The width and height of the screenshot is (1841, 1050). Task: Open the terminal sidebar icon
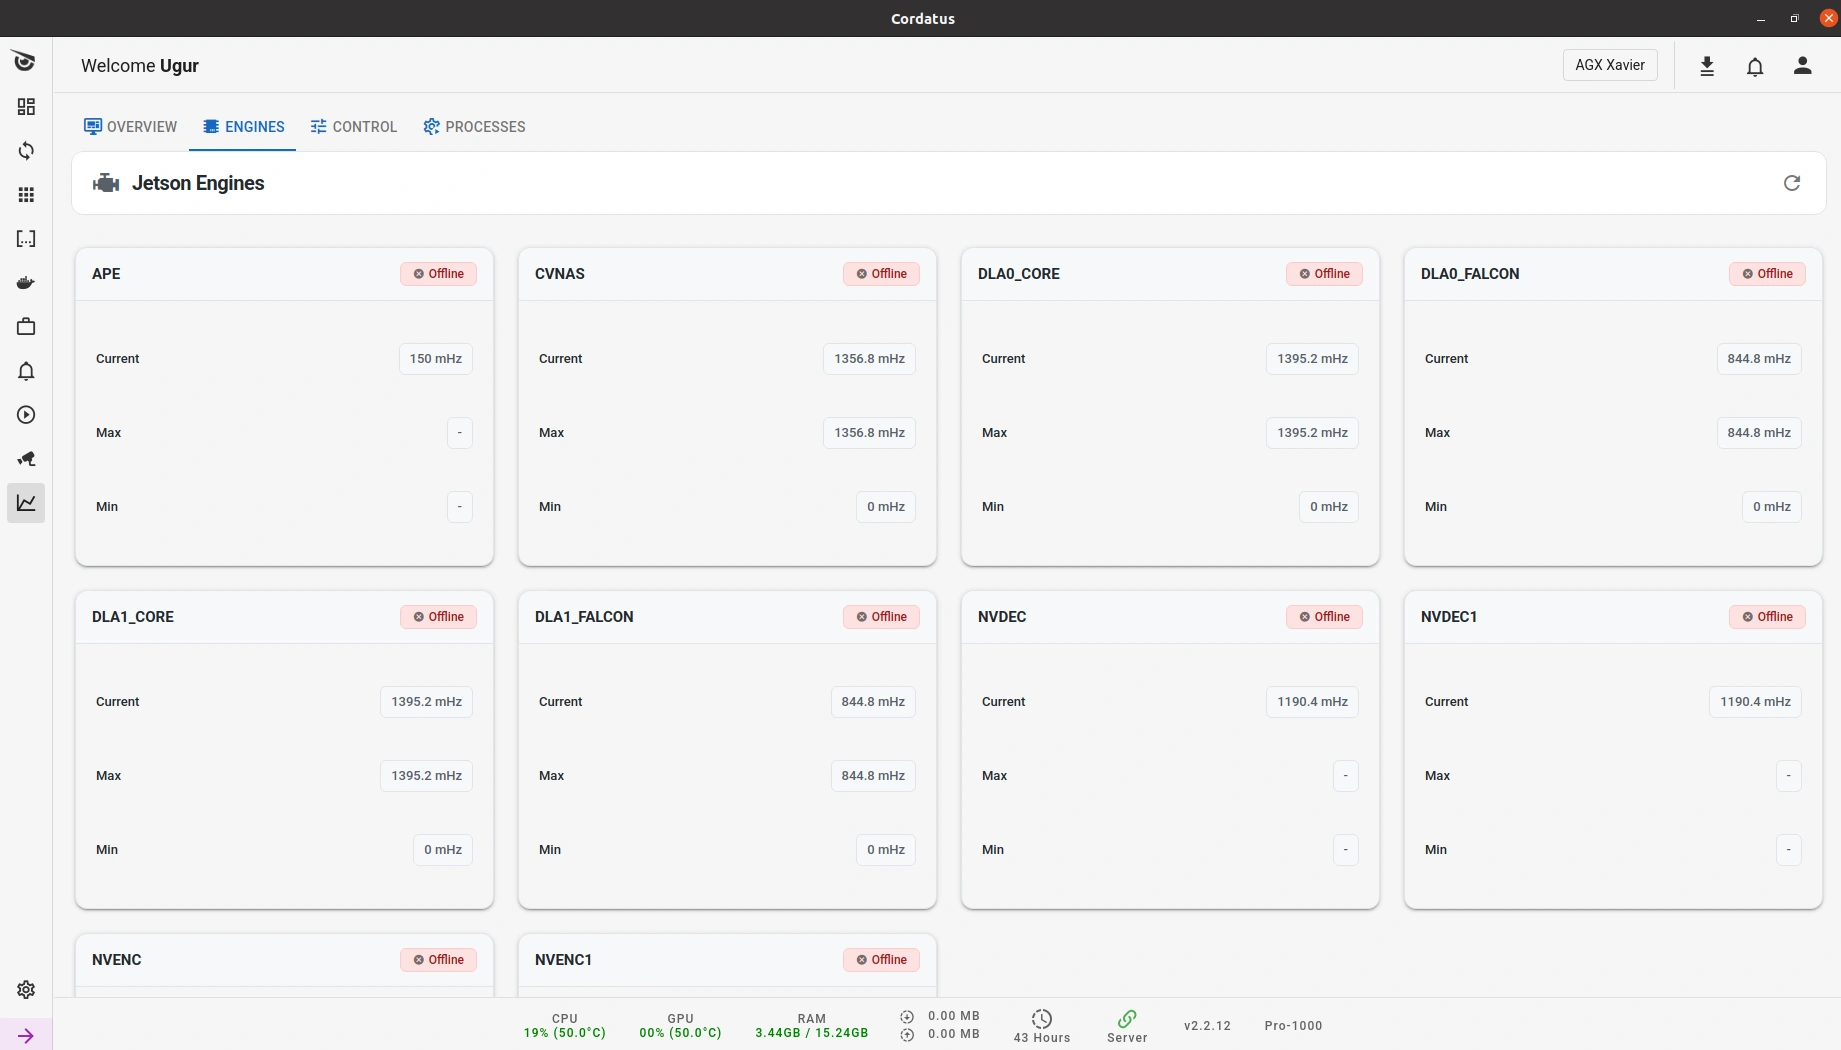pyautogui.click(x=26, y=239)
